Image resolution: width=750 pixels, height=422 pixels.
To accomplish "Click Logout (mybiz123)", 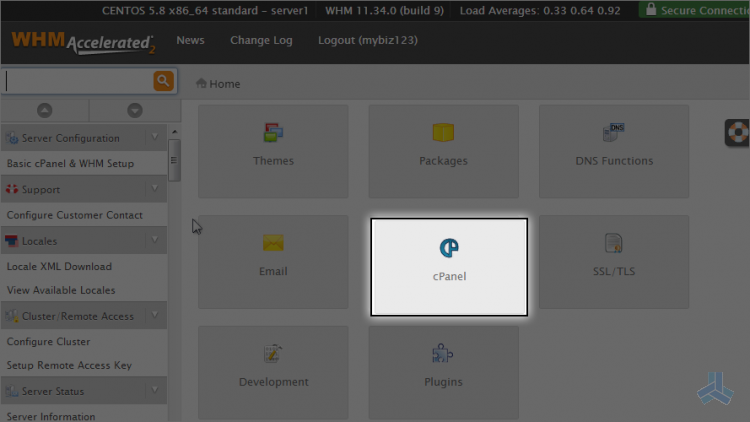I will [368, 40].
